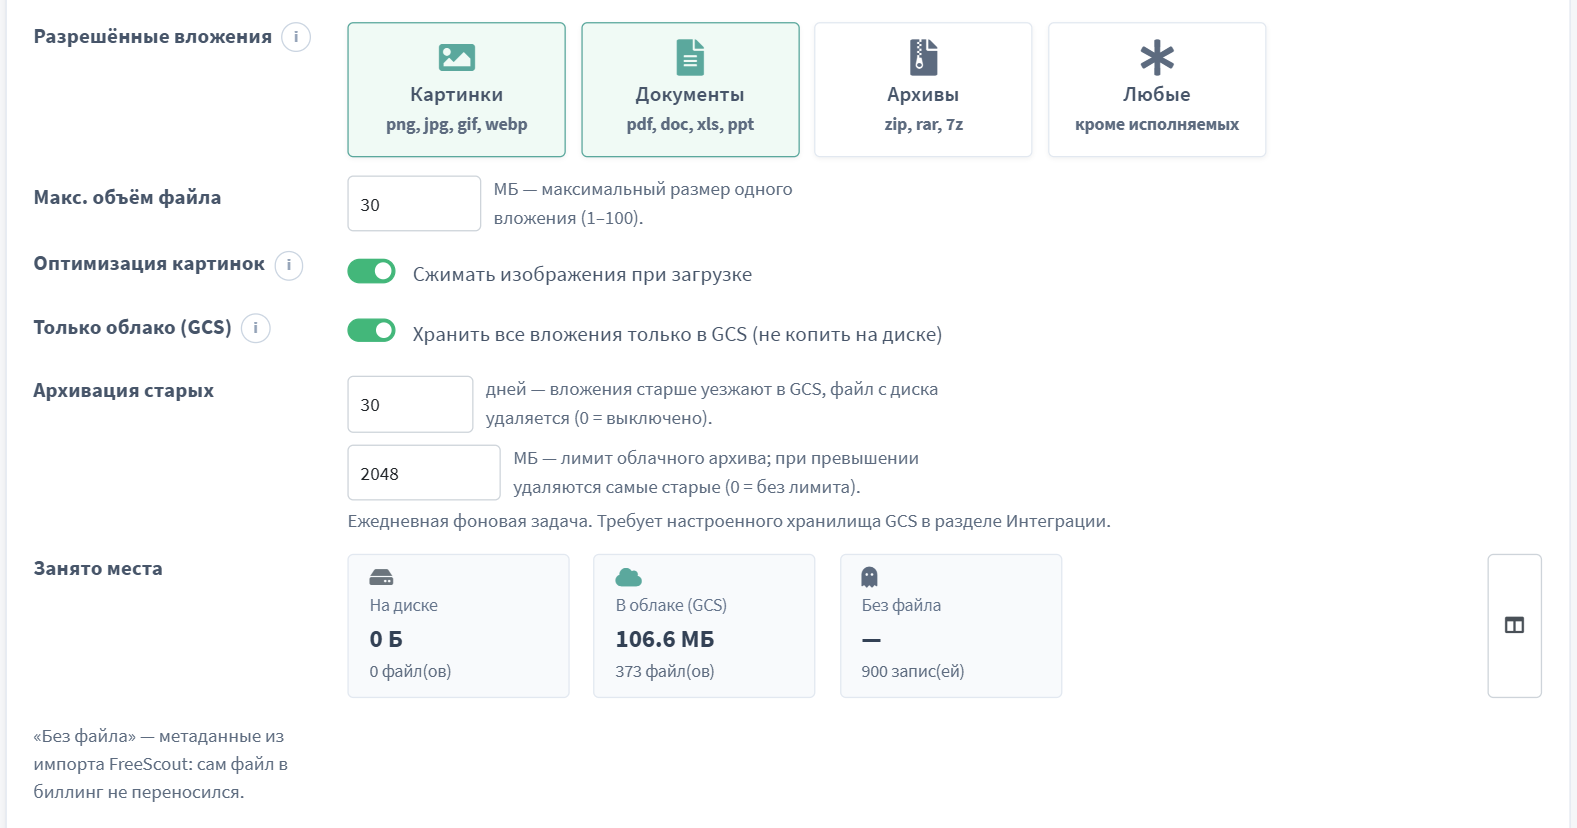Focus the archive days input showing 30
The height and width of the screenshot is (828, 1577).
coord(410,404)
